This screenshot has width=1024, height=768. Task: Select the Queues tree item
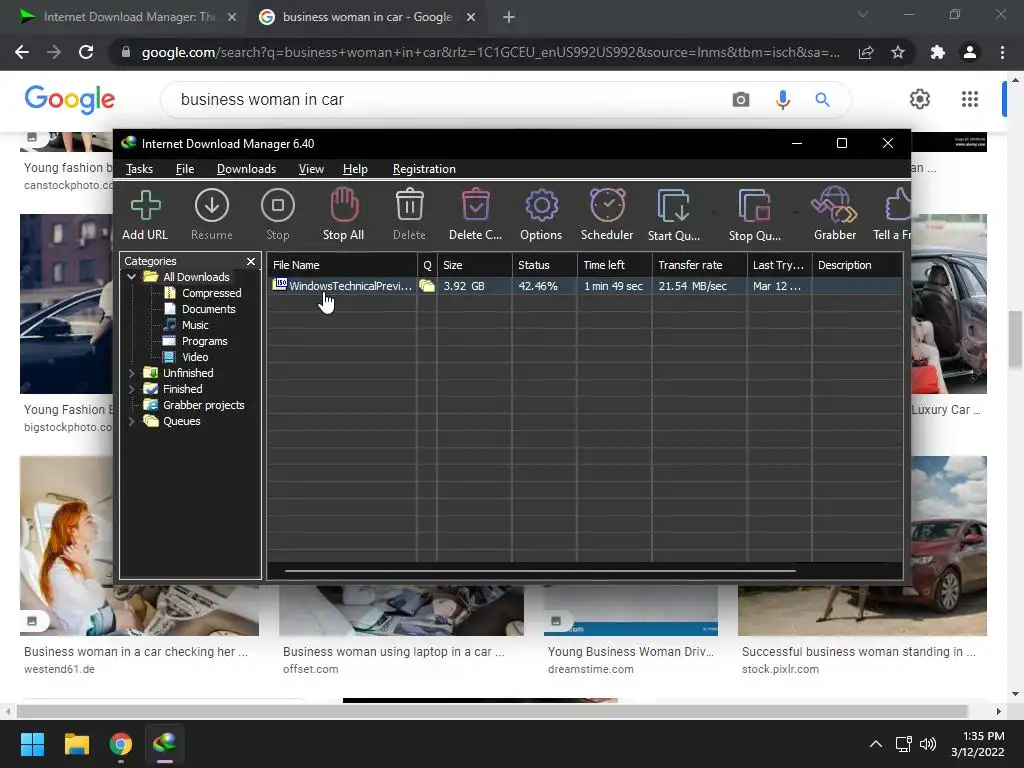(182, 421)
